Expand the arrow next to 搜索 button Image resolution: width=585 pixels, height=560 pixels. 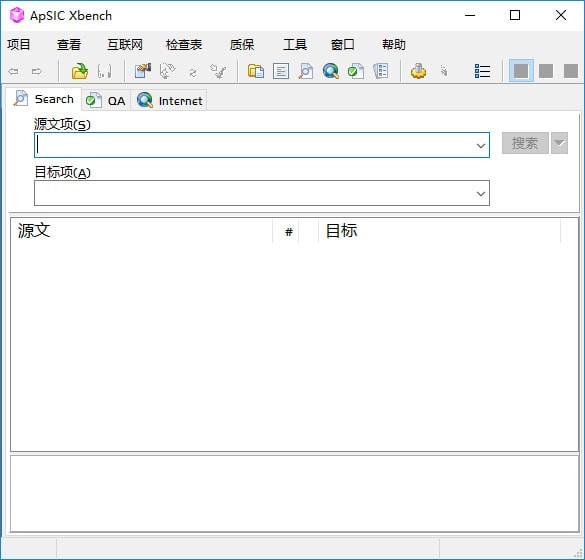[559, 143]
